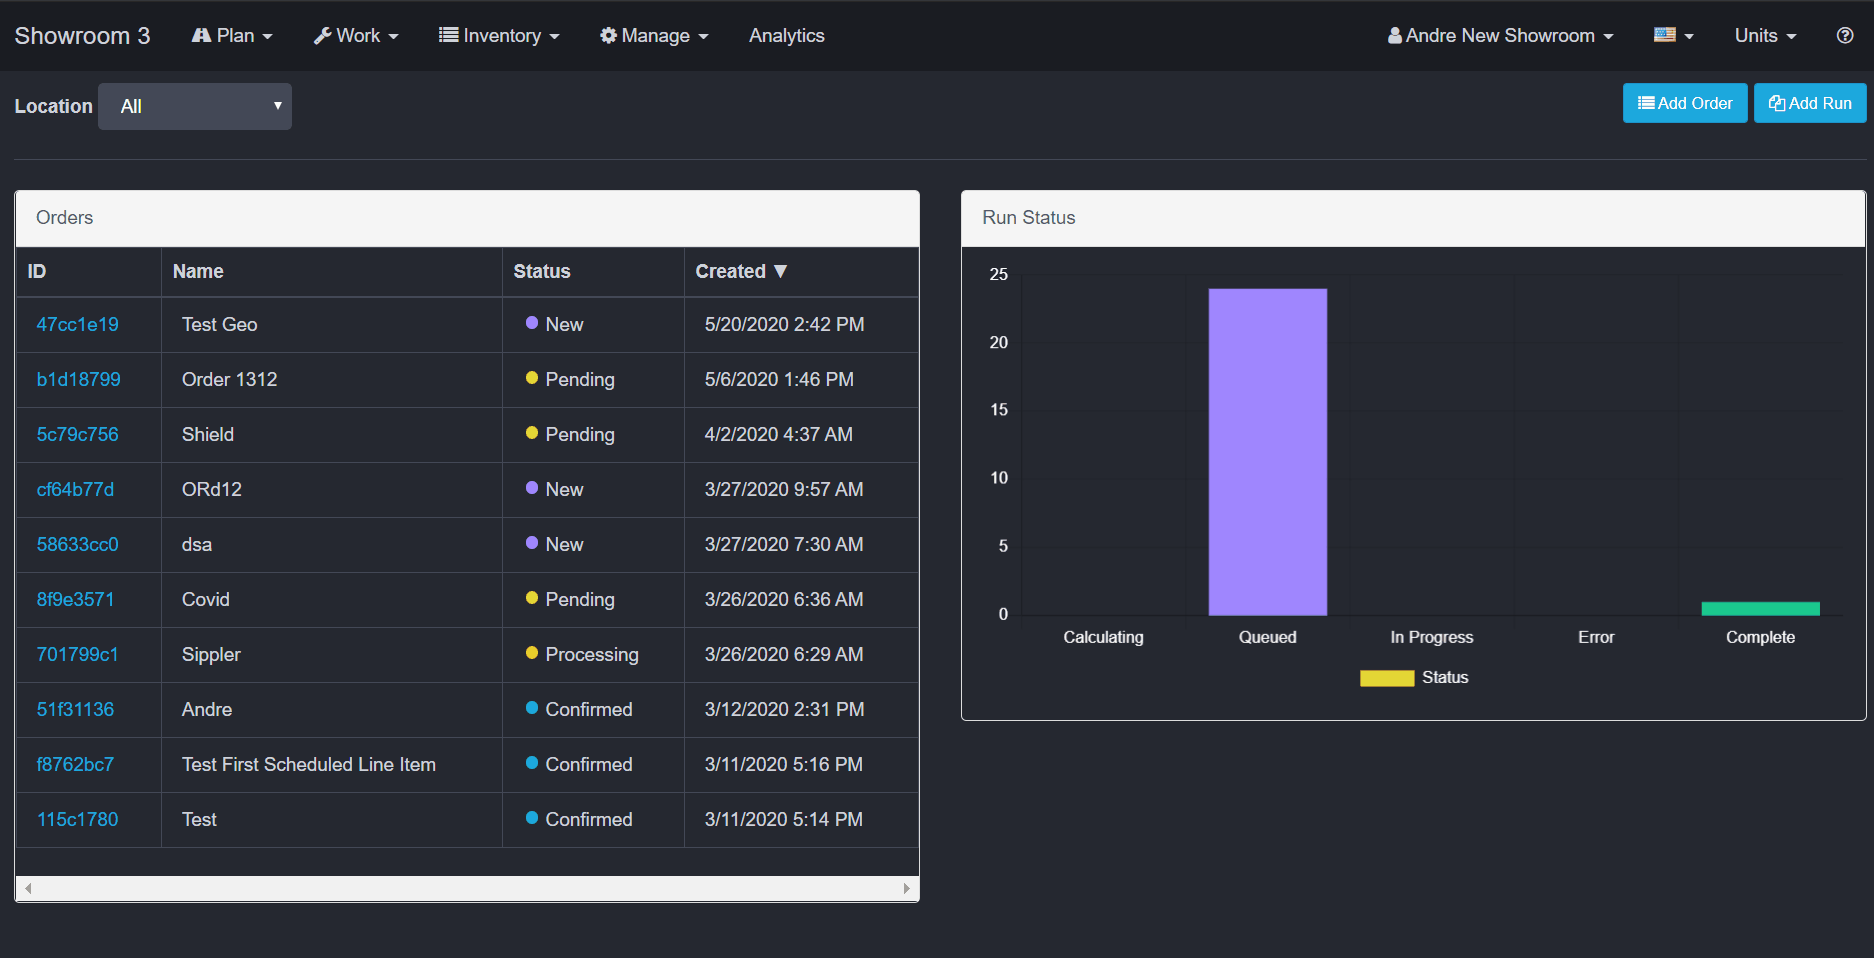
Task: Click the Add Order button
Action: 1684,103
